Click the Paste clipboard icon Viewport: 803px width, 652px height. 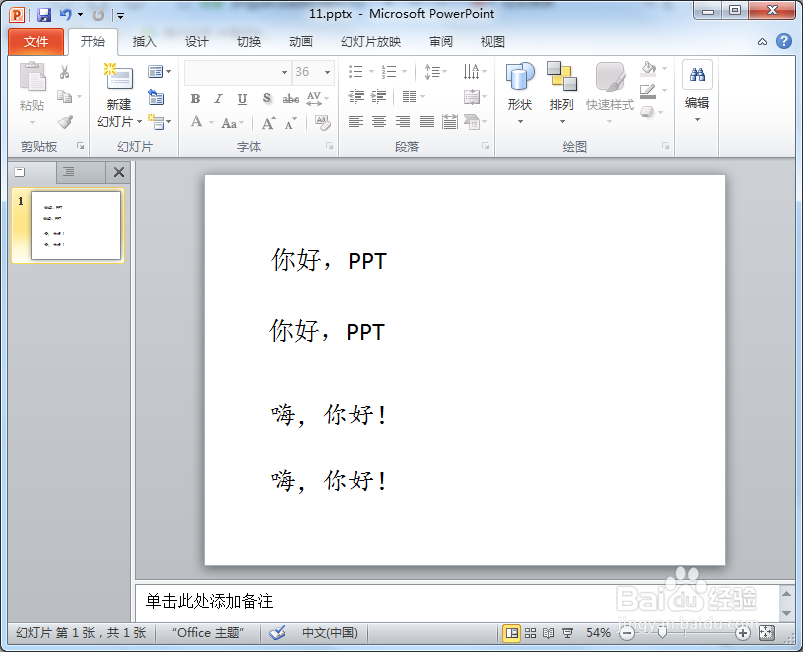pyautogui.click(x=32, y=77)
